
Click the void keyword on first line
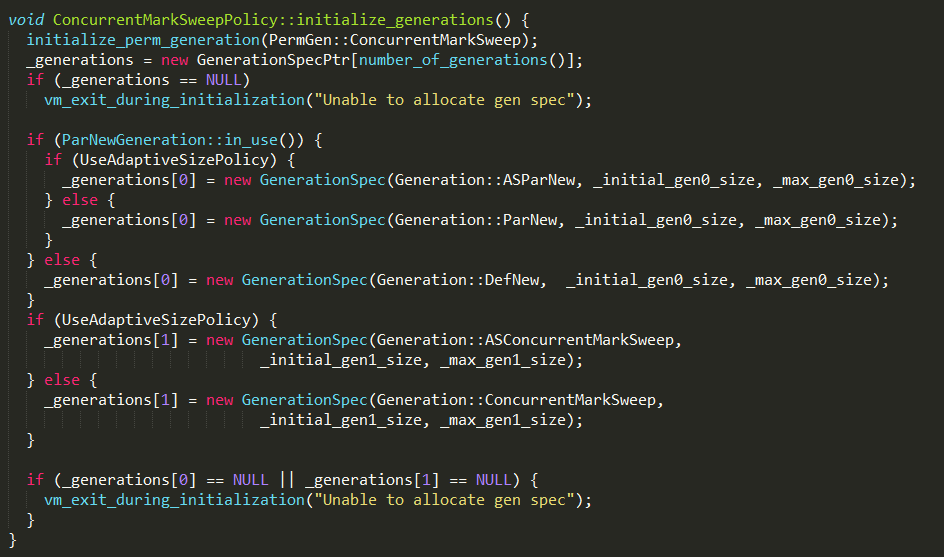26,19
